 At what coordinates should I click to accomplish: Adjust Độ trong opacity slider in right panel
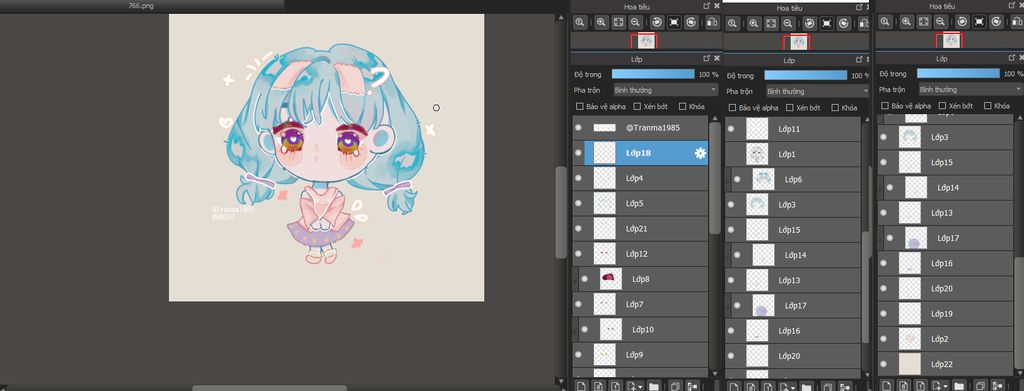[x=958, y=74]
